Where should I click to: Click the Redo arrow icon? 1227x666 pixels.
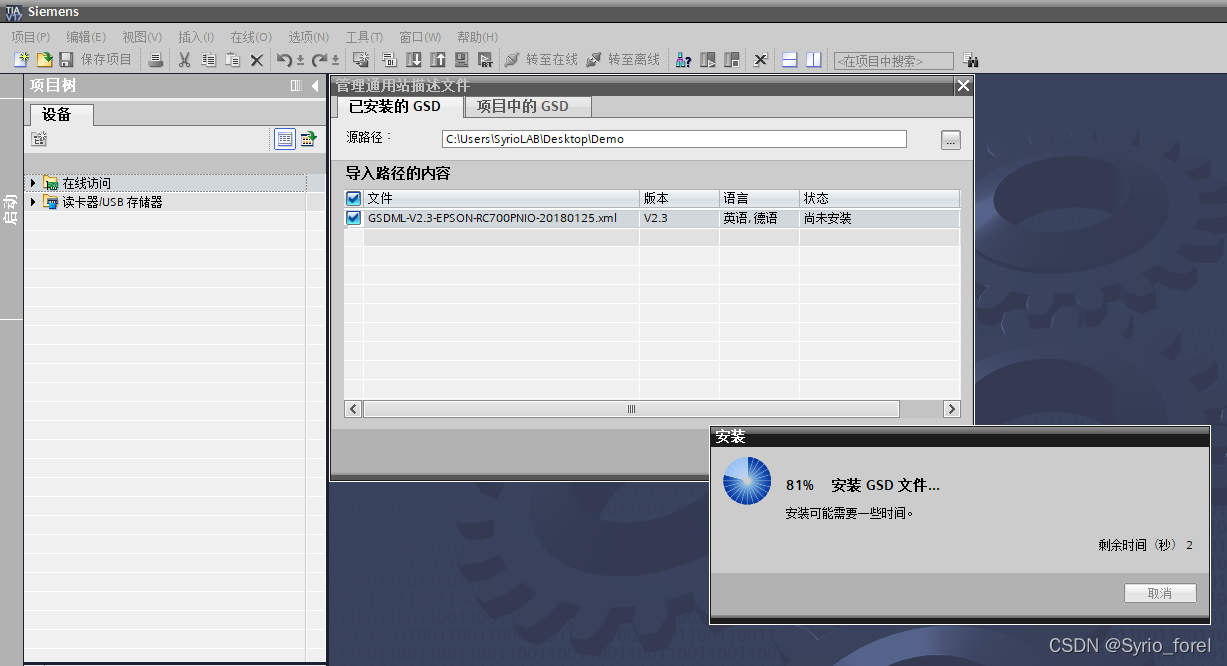[x=319, y=60]
